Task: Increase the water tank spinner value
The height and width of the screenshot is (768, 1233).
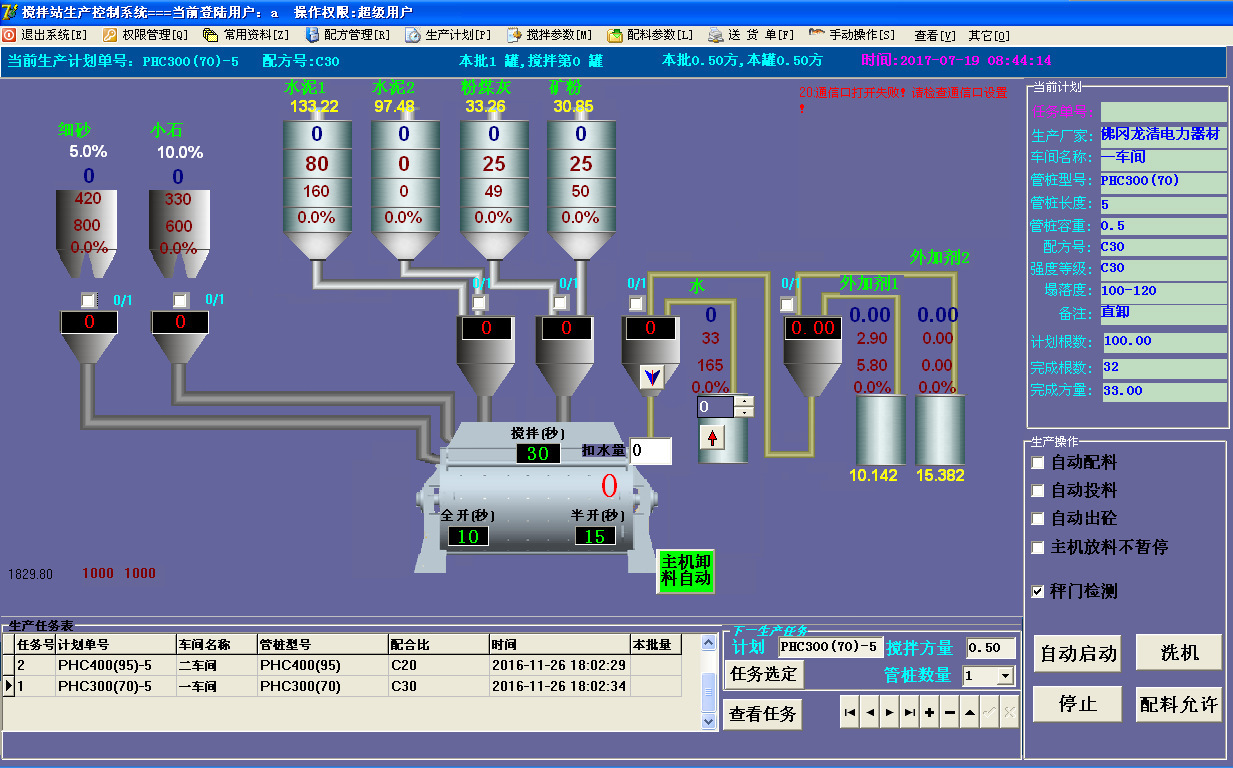Action: [x=745, y=401]
